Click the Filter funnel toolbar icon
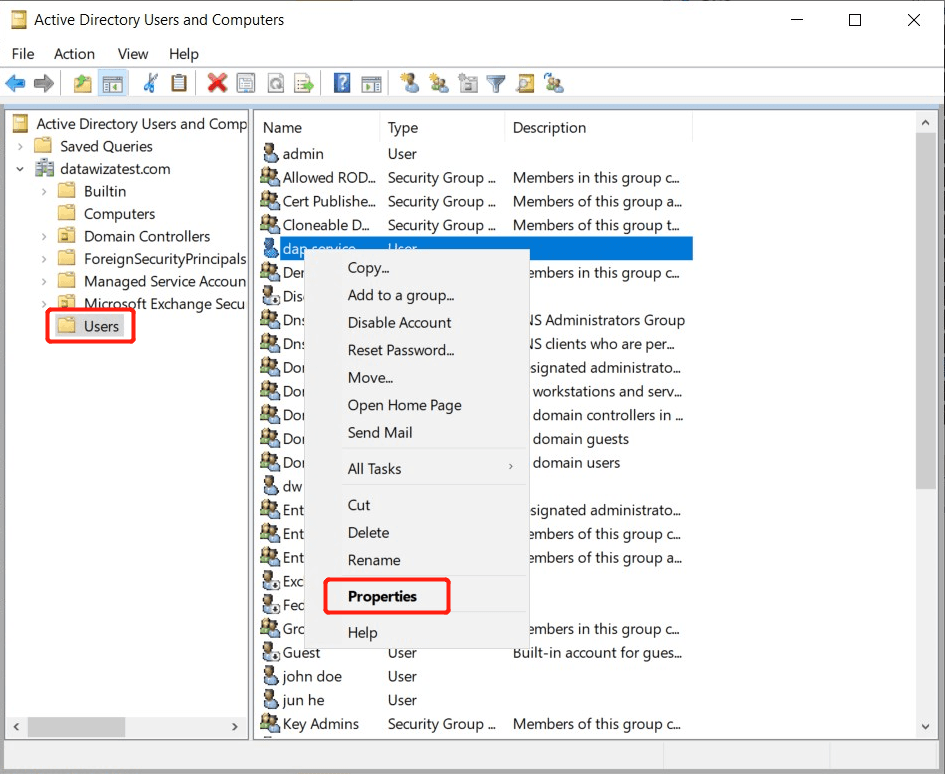This screenshot has height=774, width=945. (496, 83)
